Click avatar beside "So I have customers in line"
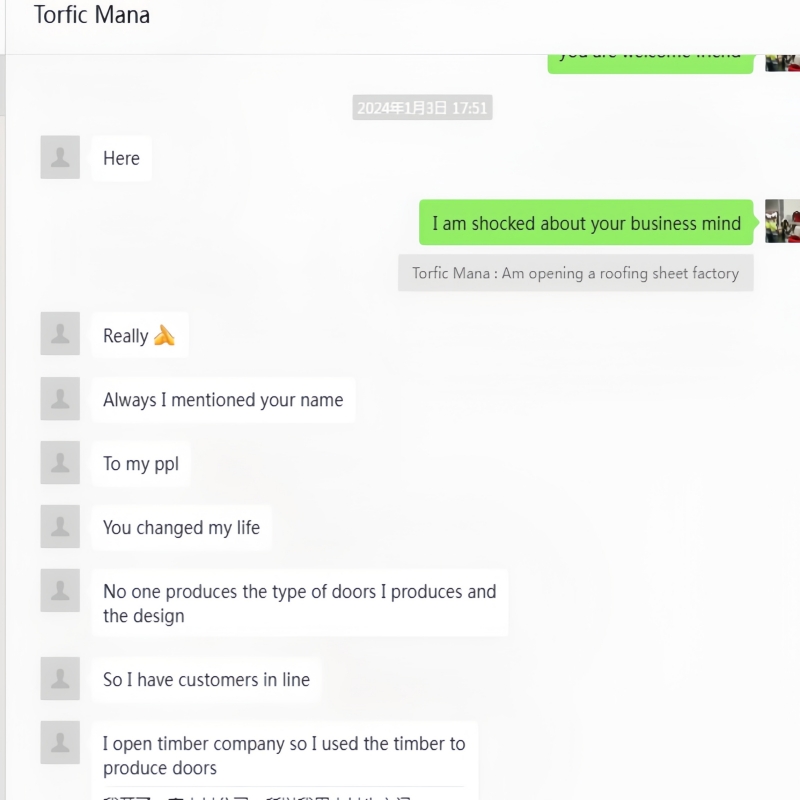This screenshot has width=800, height=800. pos(60,679)
